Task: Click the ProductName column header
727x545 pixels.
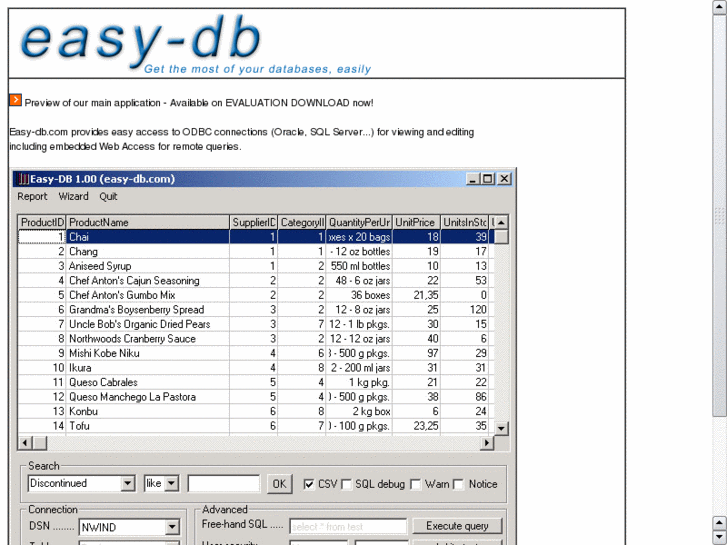Action: pyautogui.click(x=148, y=223)
